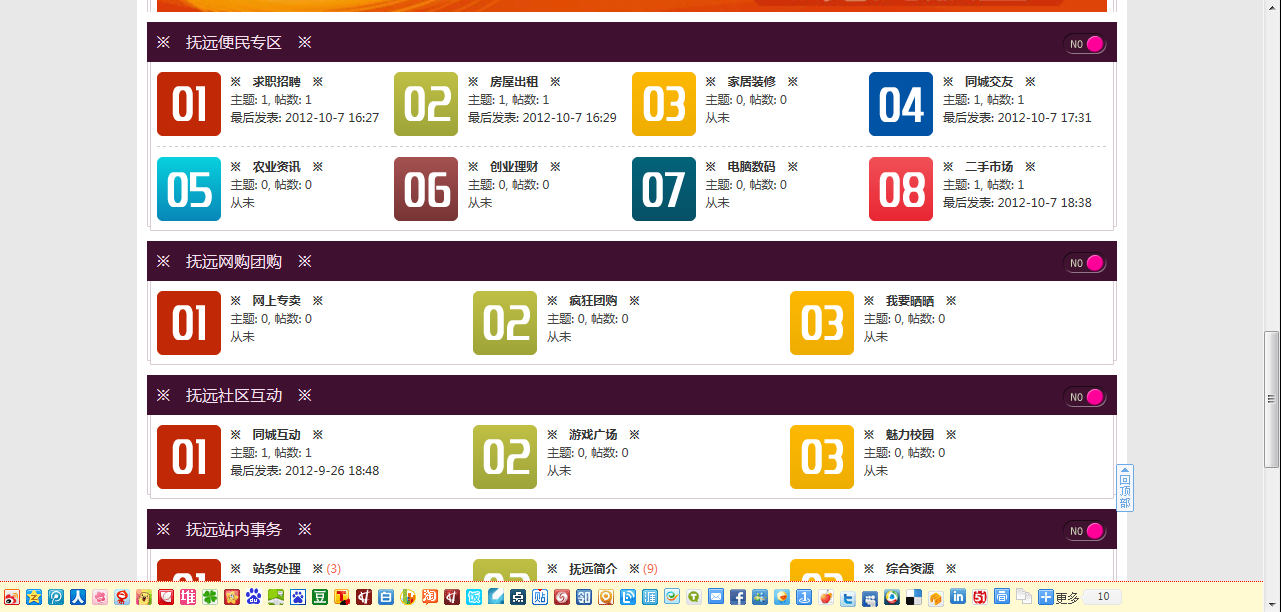Open the 疯狂团购 forum link

593,301
